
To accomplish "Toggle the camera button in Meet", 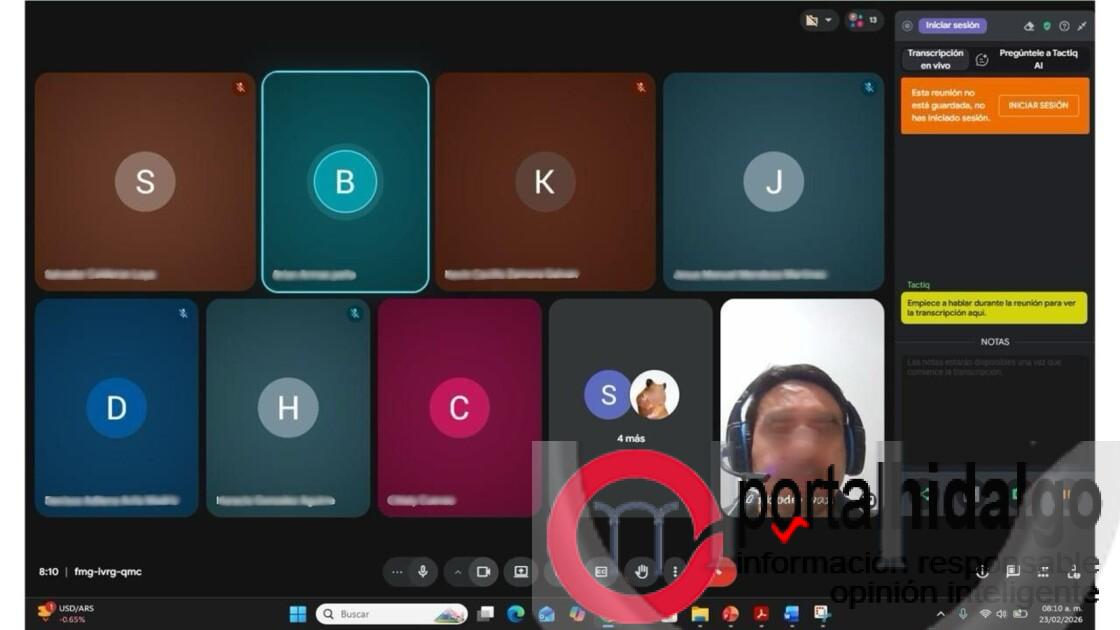I will (483, 571).
